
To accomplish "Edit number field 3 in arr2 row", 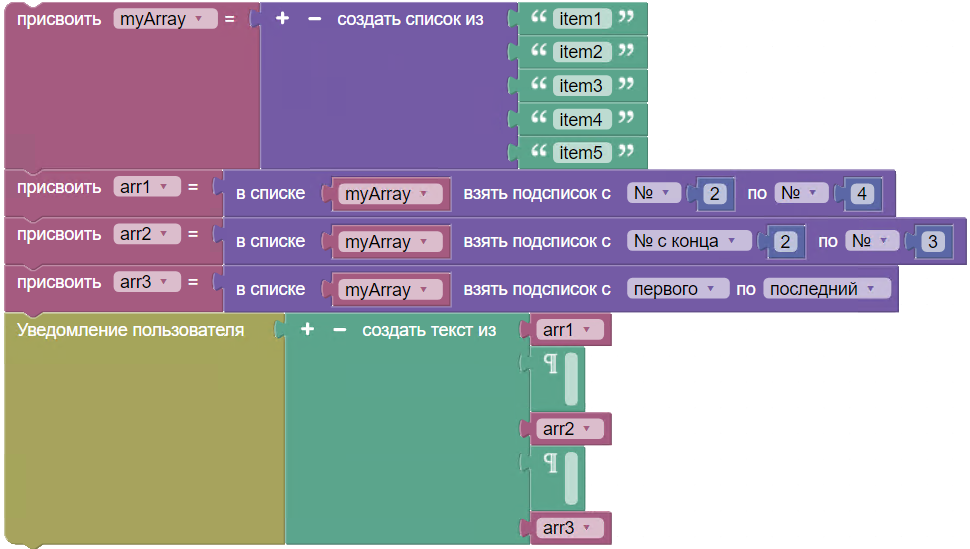I will [x=933, y=241].
